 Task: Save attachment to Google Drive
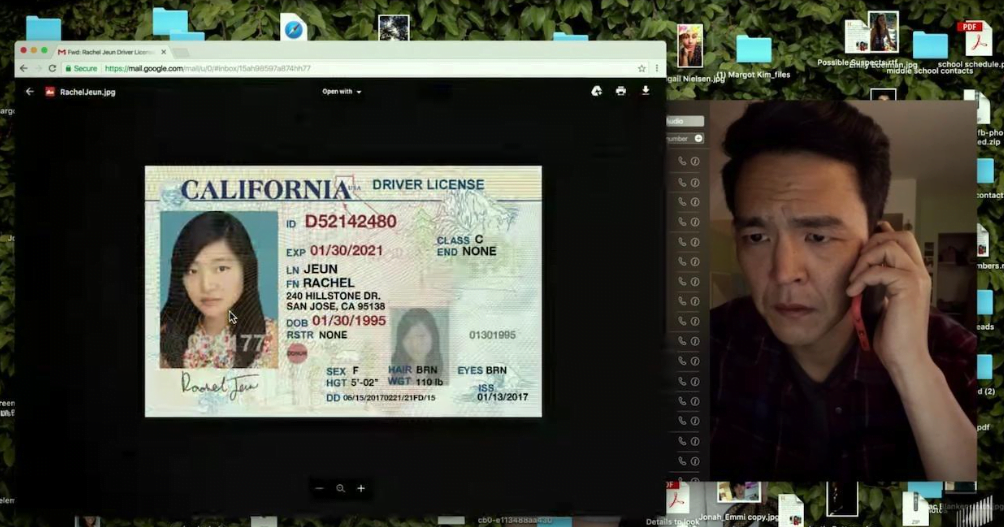596,91
